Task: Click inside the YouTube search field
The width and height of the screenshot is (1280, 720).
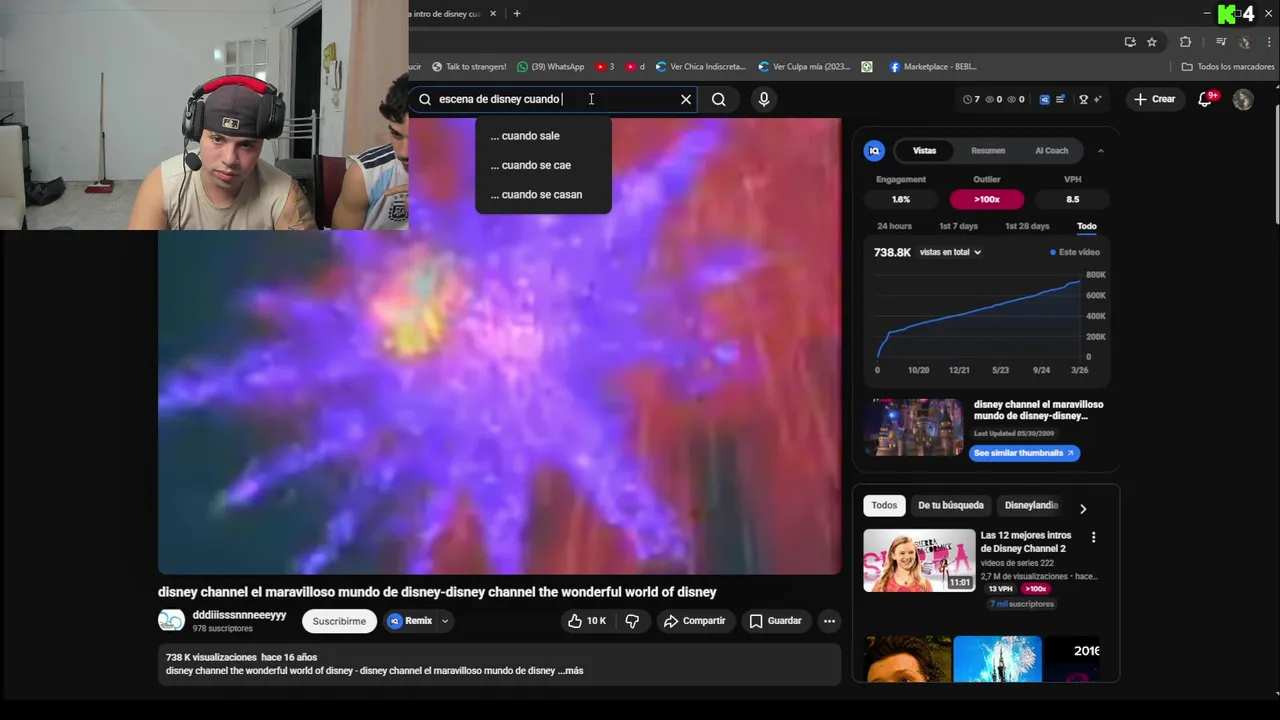Action: pyautogui.click(x=555, y=99)
